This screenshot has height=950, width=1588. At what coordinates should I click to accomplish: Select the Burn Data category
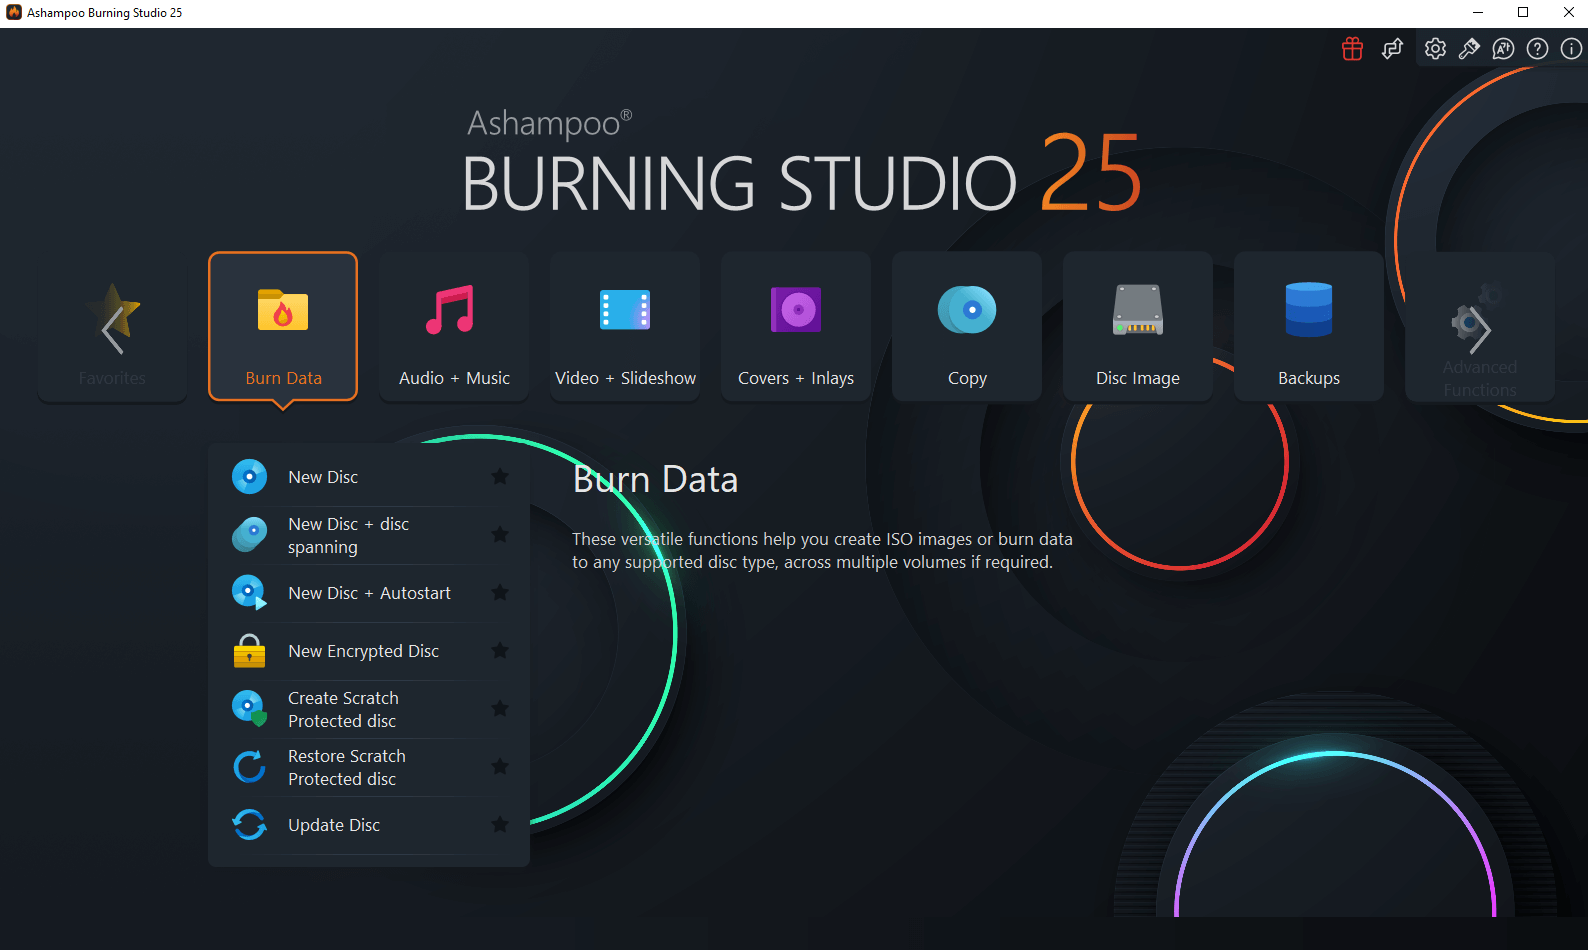(x=283, y=326)
